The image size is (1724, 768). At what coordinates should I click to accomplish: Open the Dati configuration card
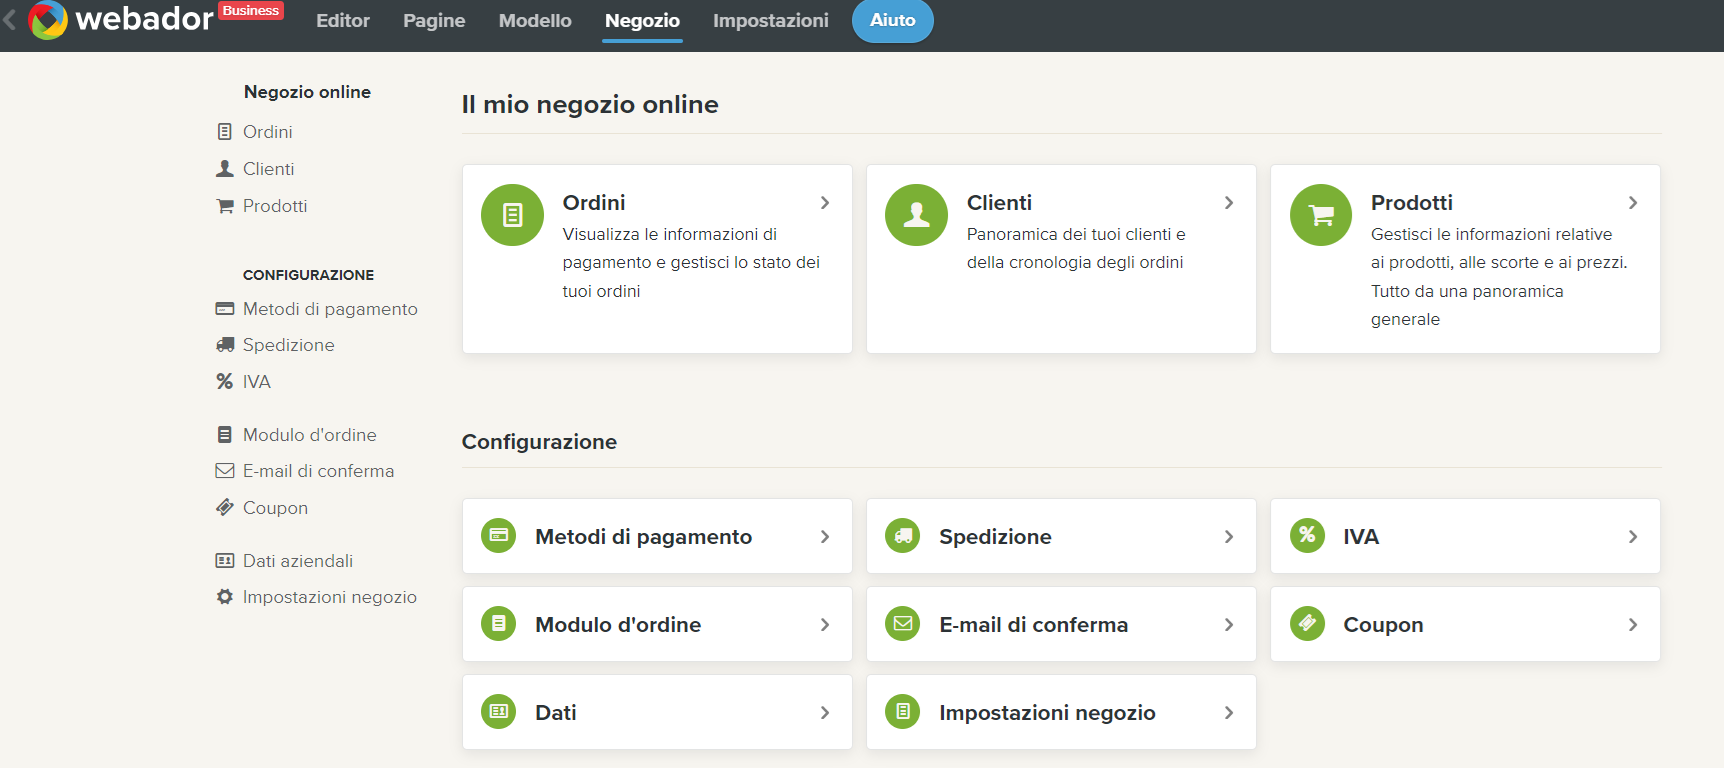tap(656, 712)
